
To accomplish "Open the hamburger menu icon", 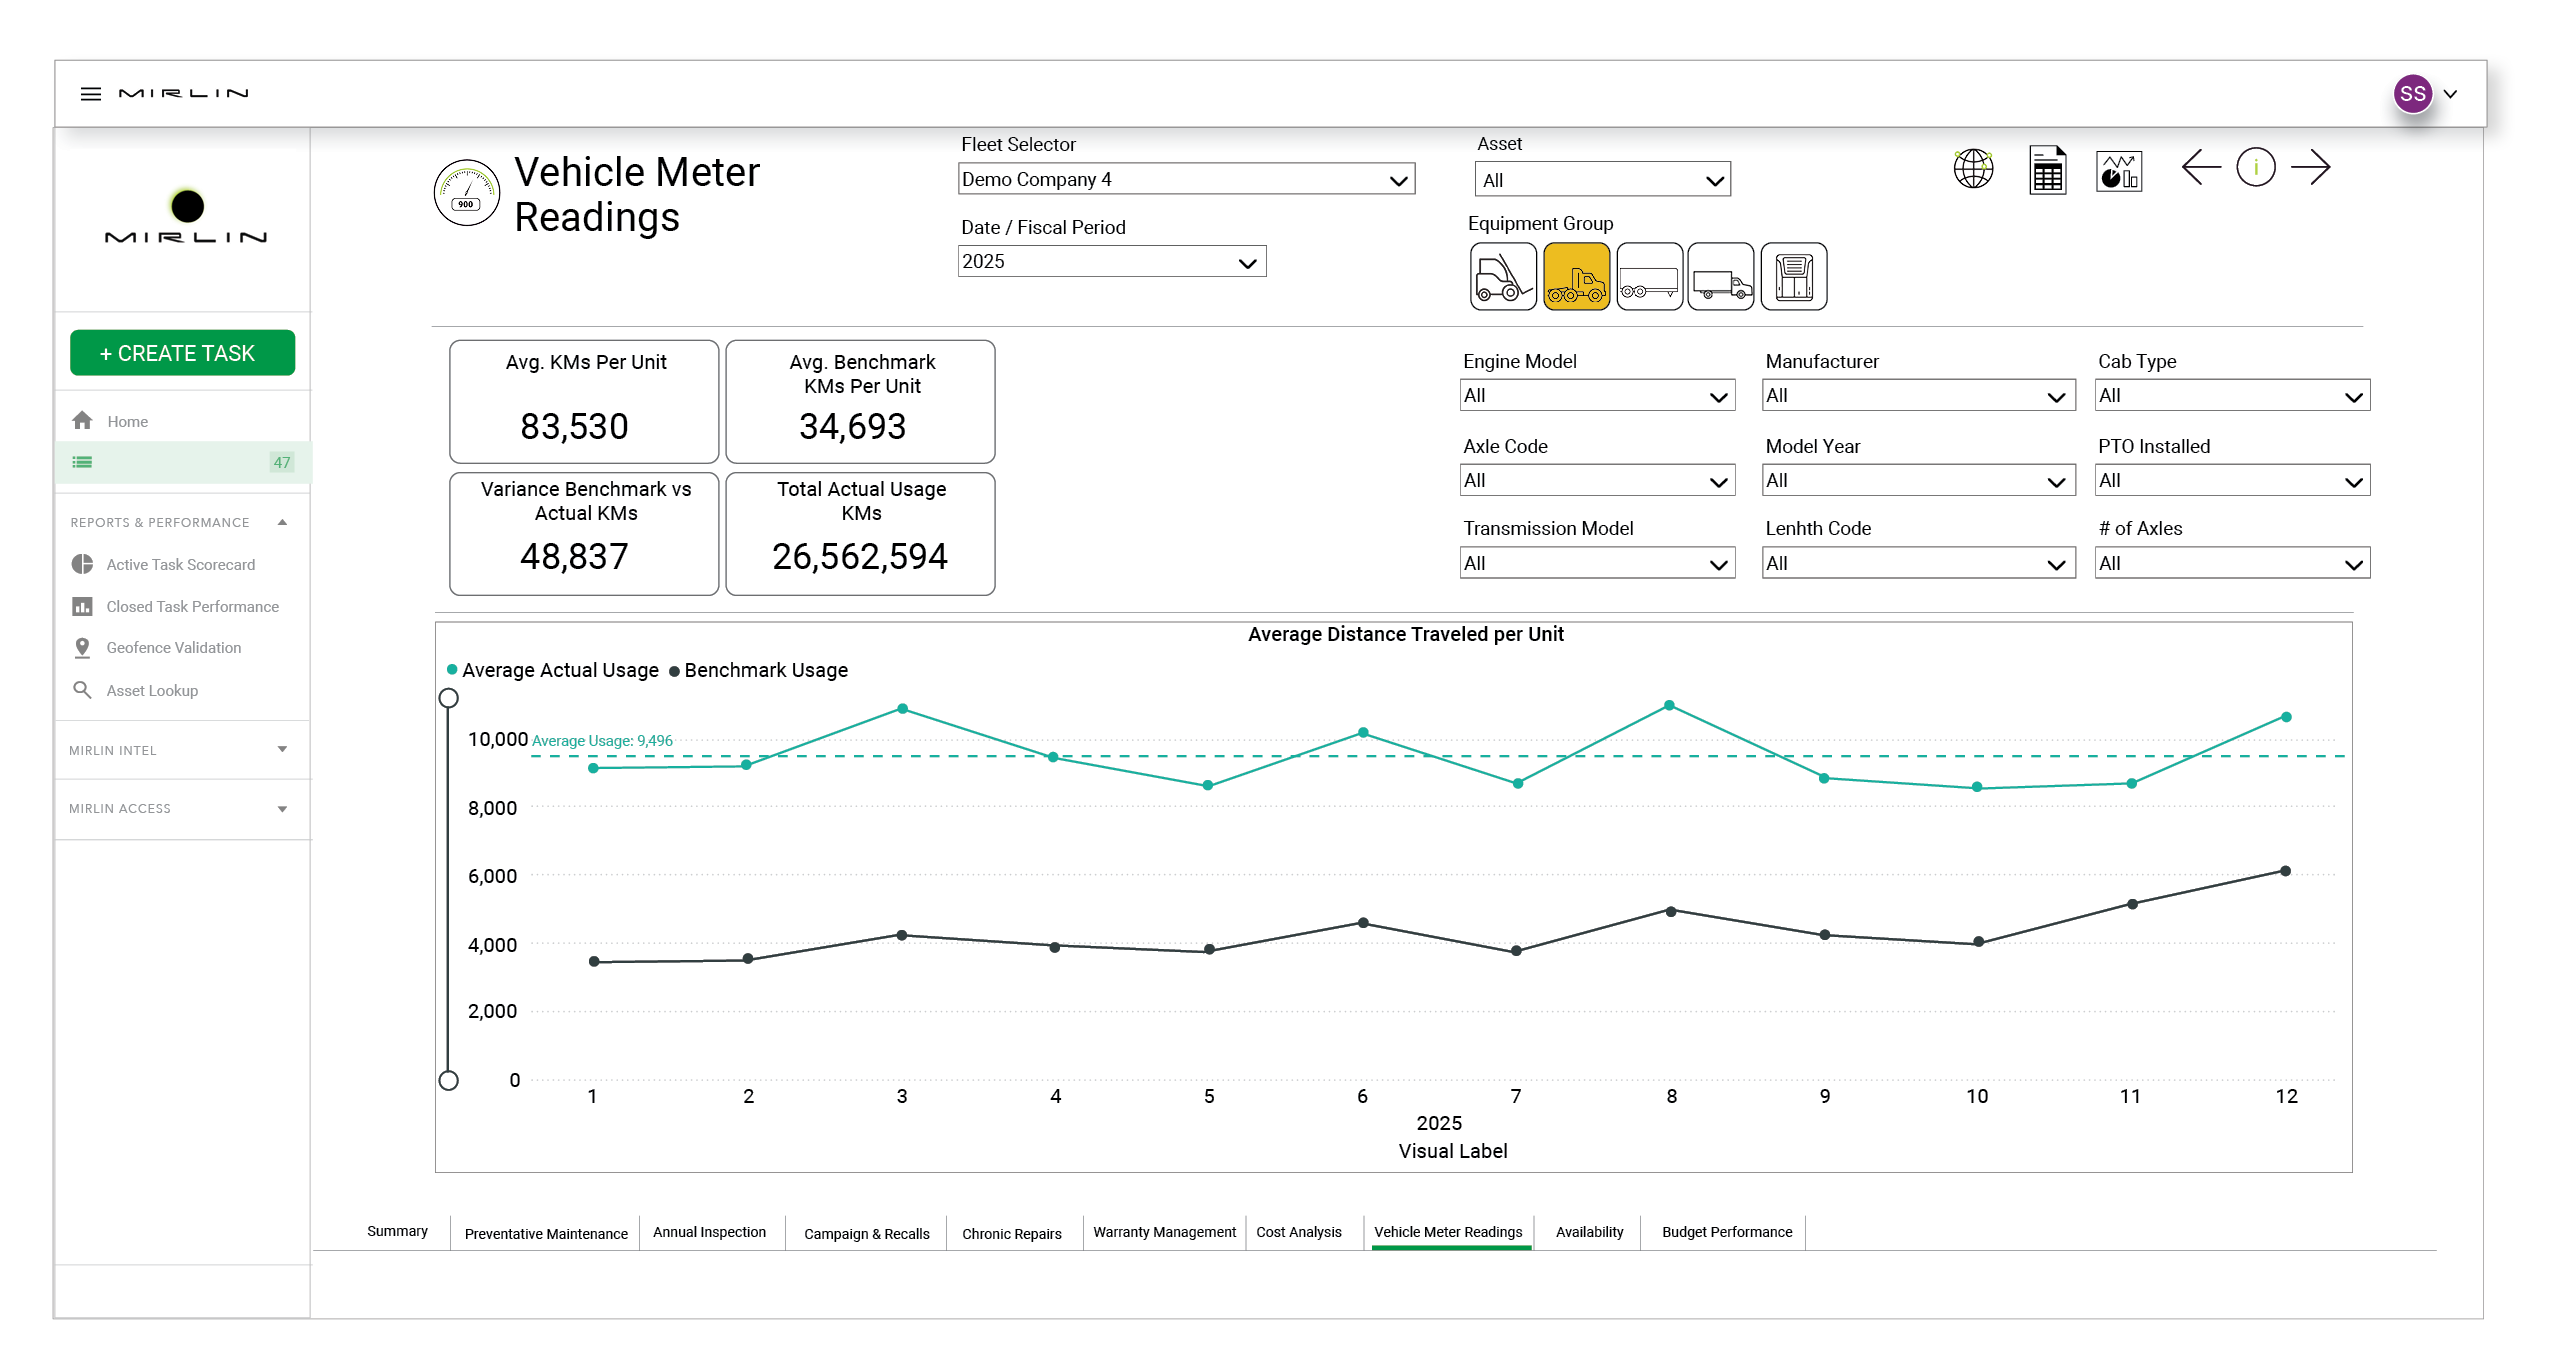I will pos(91,94).
